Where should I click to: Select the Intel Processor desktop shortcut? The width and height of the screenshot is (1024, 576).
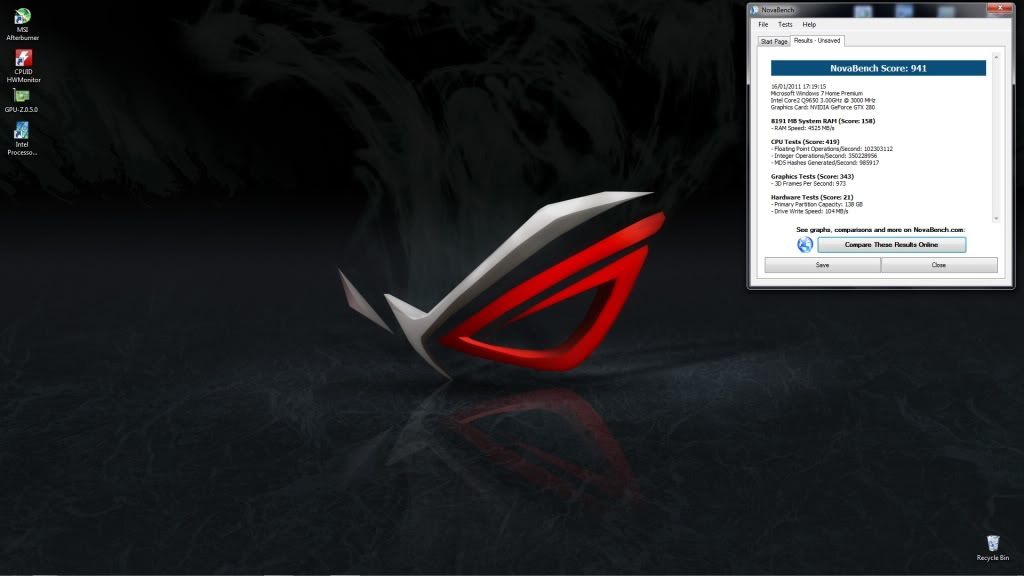click(x=22, y=138)
